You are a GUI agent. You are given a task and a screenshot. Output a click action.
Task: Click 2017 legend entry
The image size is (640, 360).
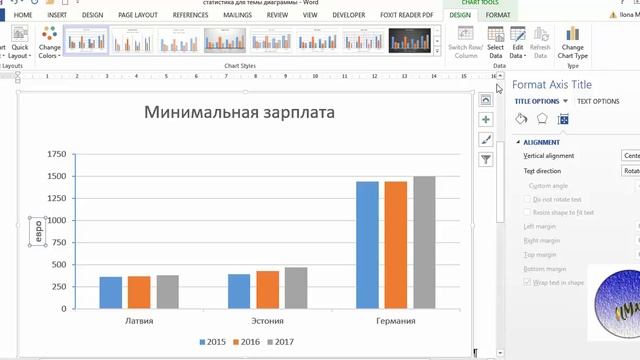click(x=280, y=342)
